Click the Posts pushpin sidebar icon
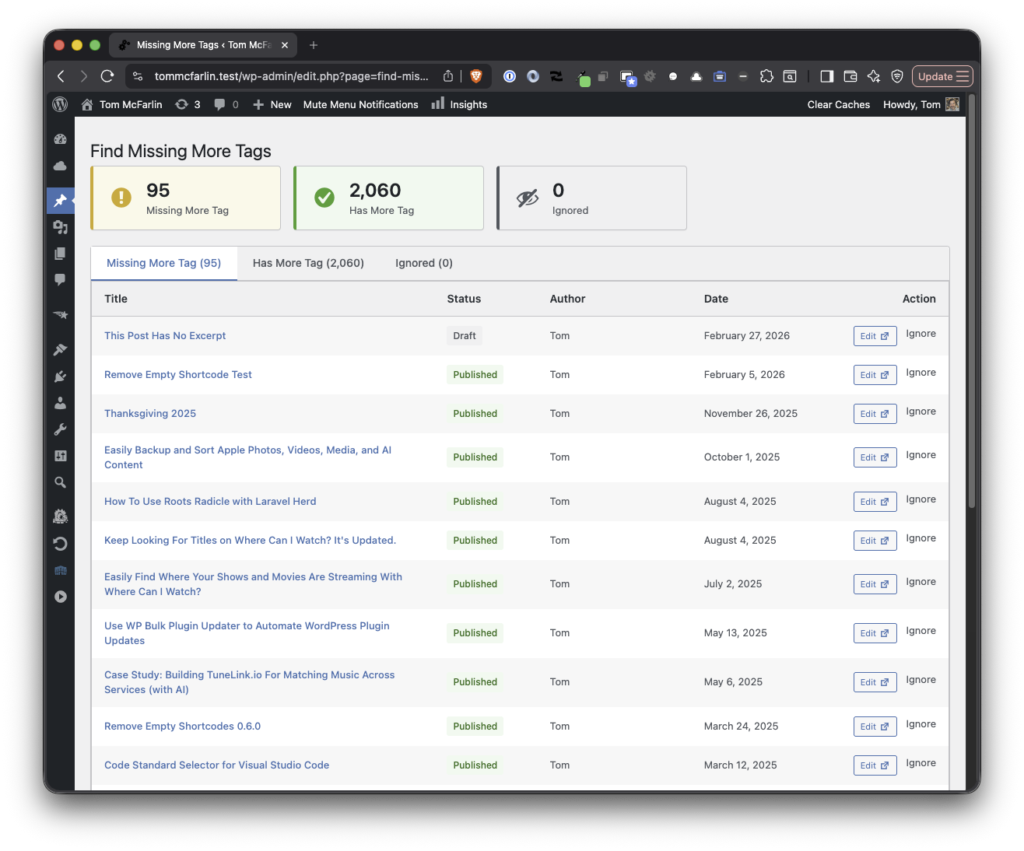1024x851 pixels. pos(60,201)
